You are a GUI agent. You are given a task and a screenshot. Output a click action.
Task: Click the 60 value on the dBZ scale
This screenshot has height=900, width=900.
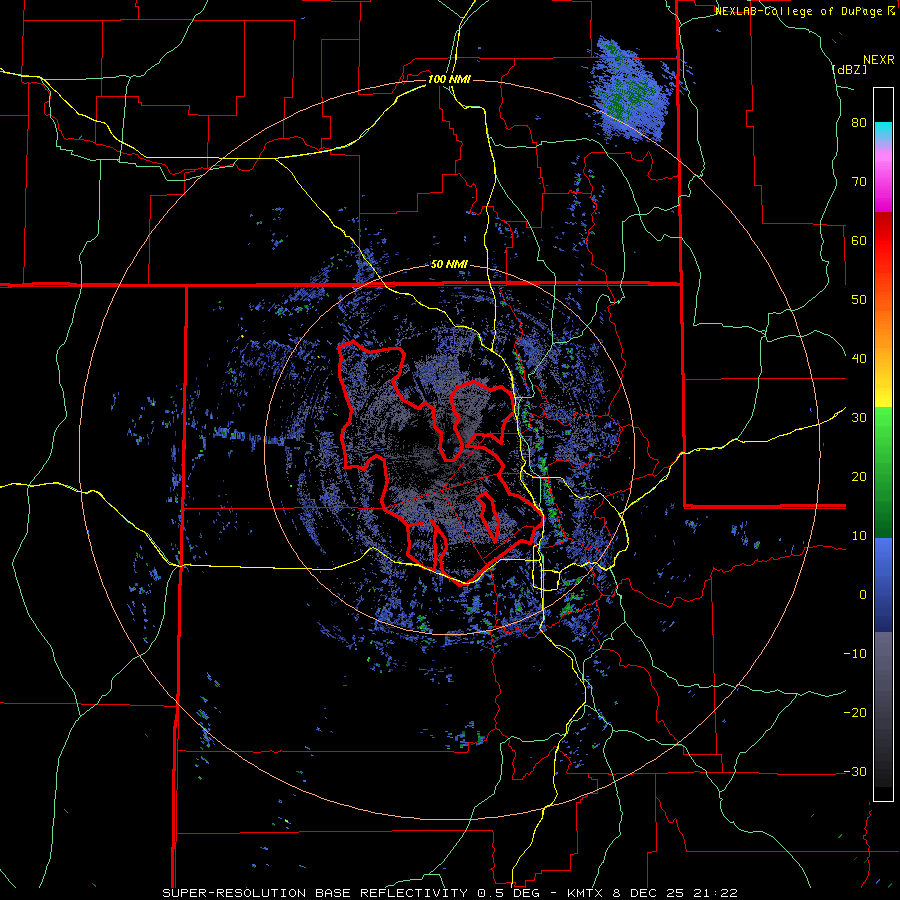pyautogui.click(x=859, y=240)
